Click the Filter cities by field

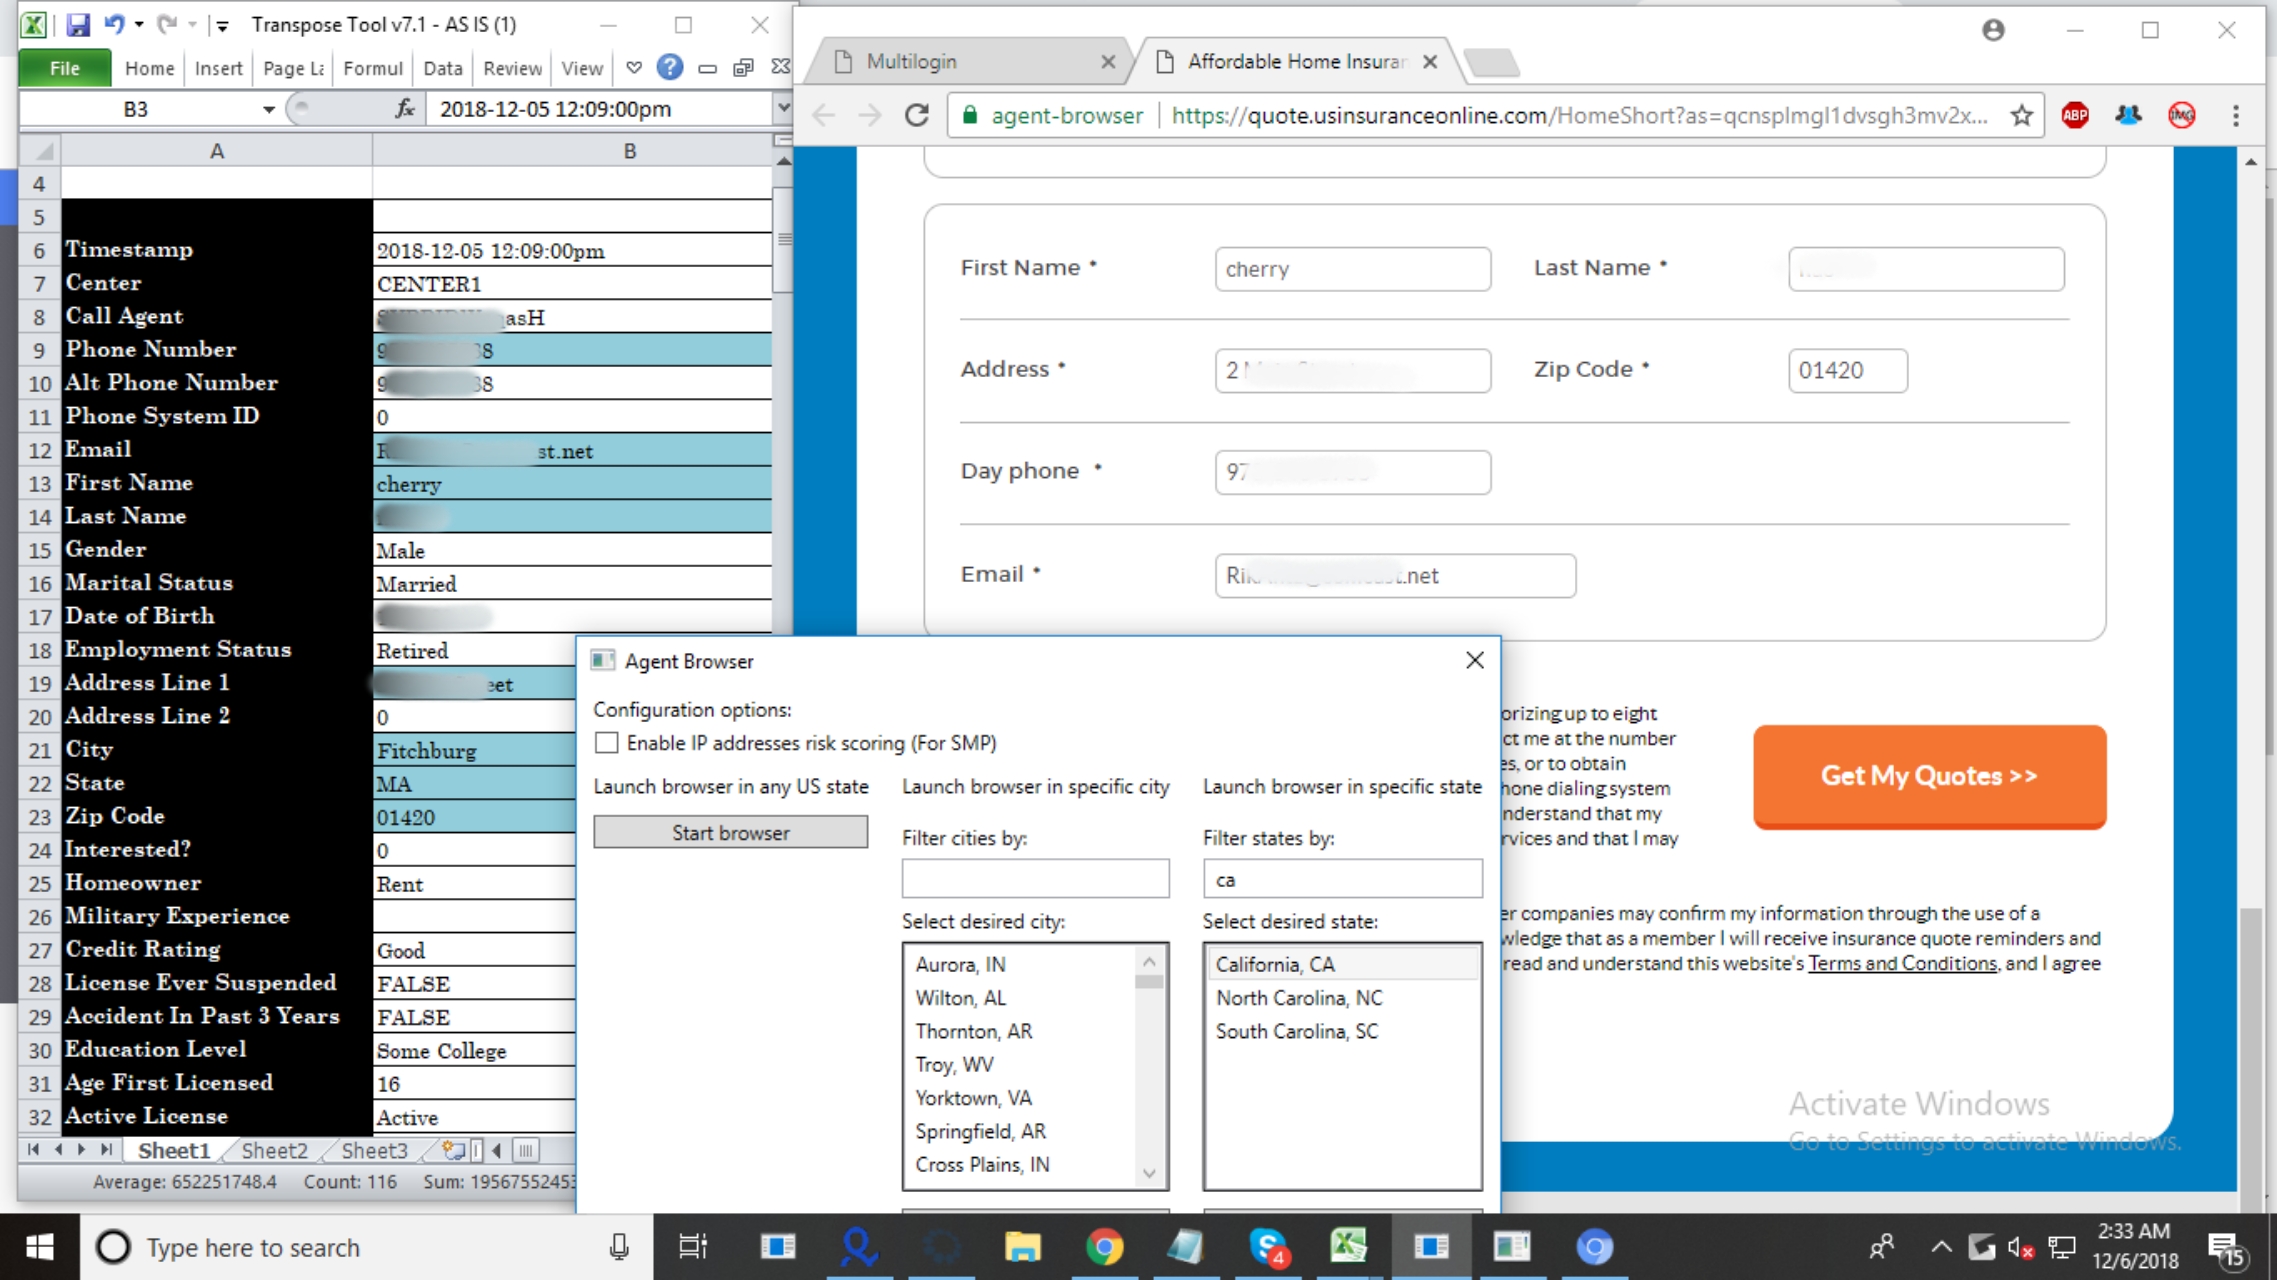coord(1035,879)
